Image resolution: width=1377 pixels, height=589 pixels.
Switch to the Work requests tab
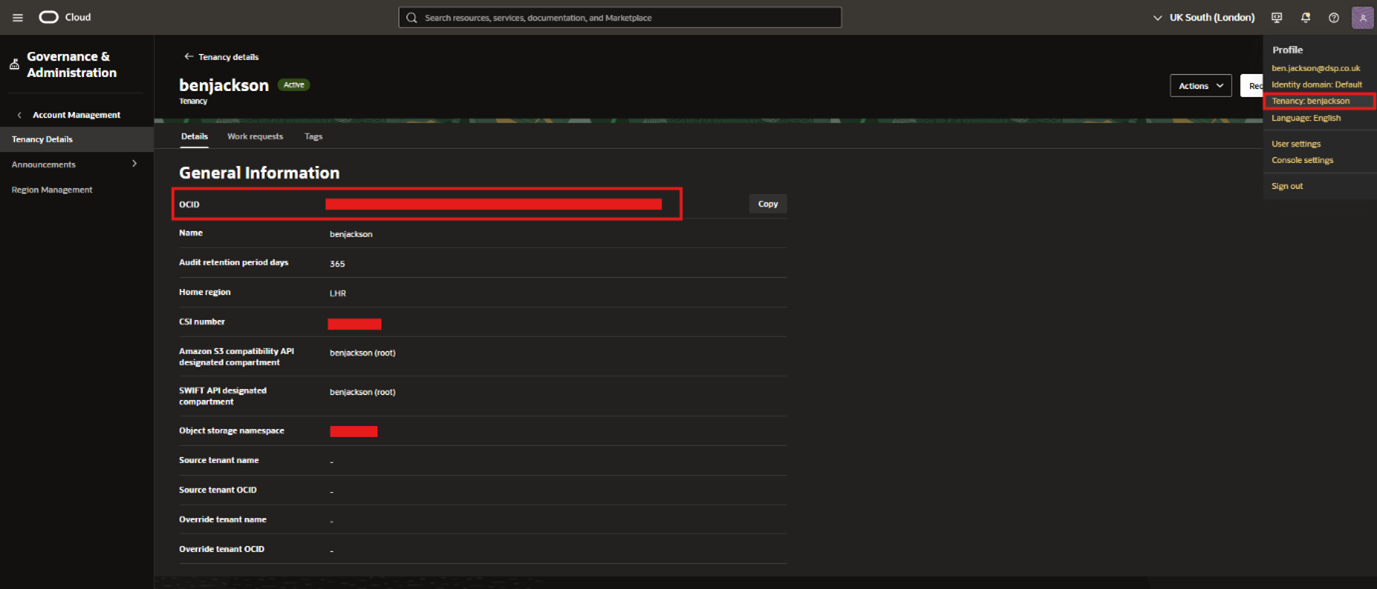[255, 136]
